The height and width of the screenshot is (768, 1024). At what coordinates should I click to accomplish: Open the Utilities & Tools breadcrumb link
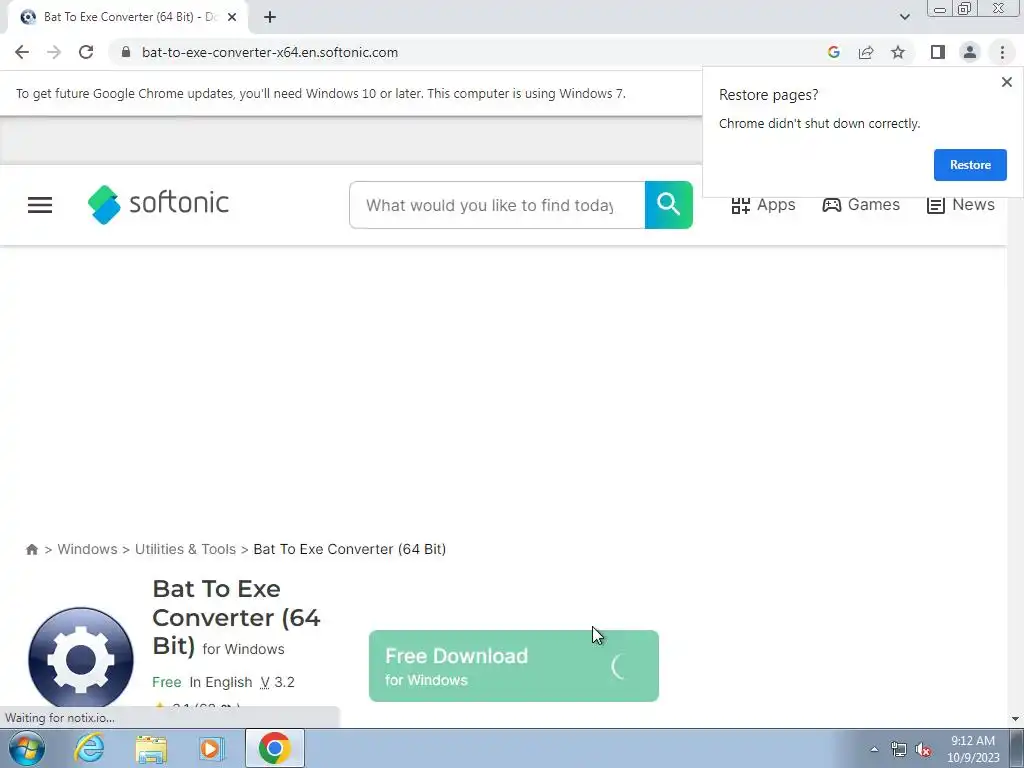[185, 549]
